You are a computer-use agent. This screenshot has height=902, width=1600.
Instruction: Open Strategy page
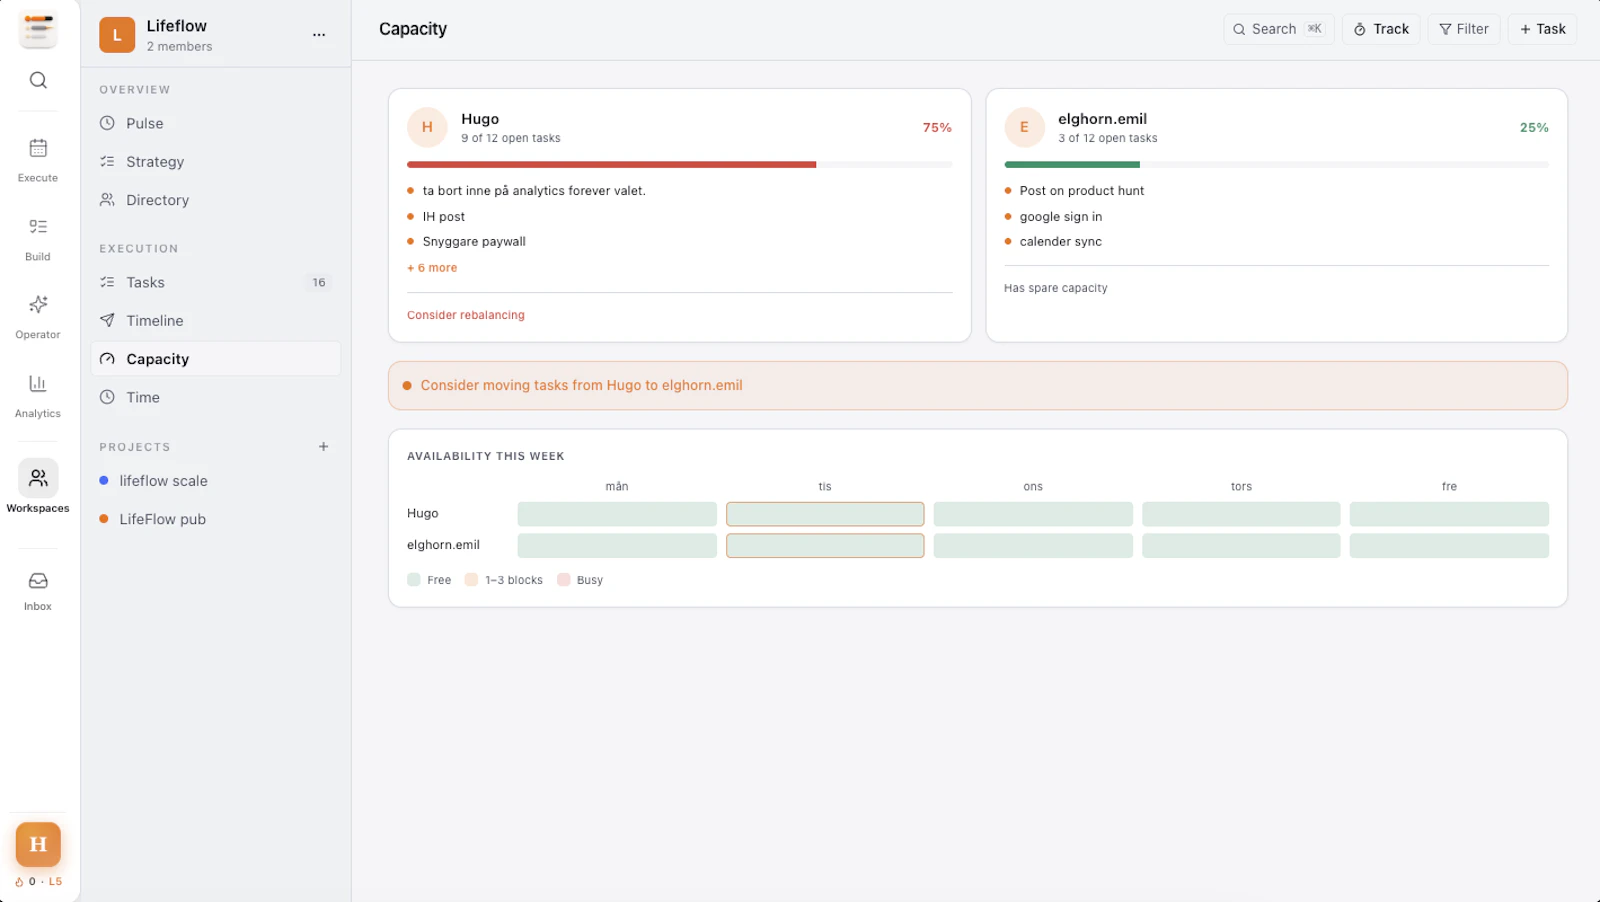click(216, 162)
